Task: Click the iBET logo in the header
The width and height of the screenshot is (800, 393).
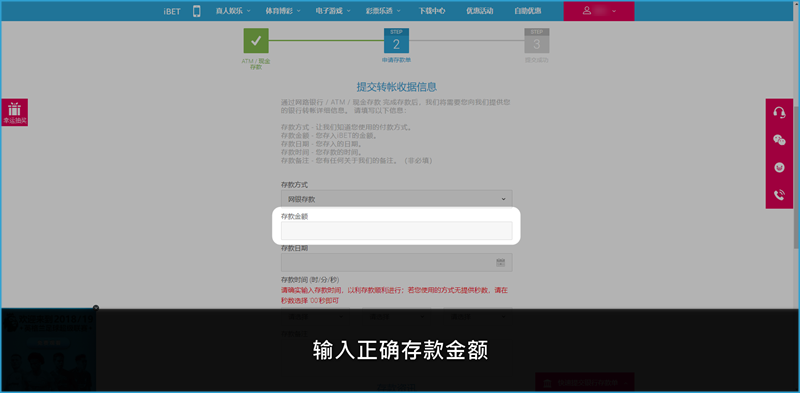Action: click(172, 11)
